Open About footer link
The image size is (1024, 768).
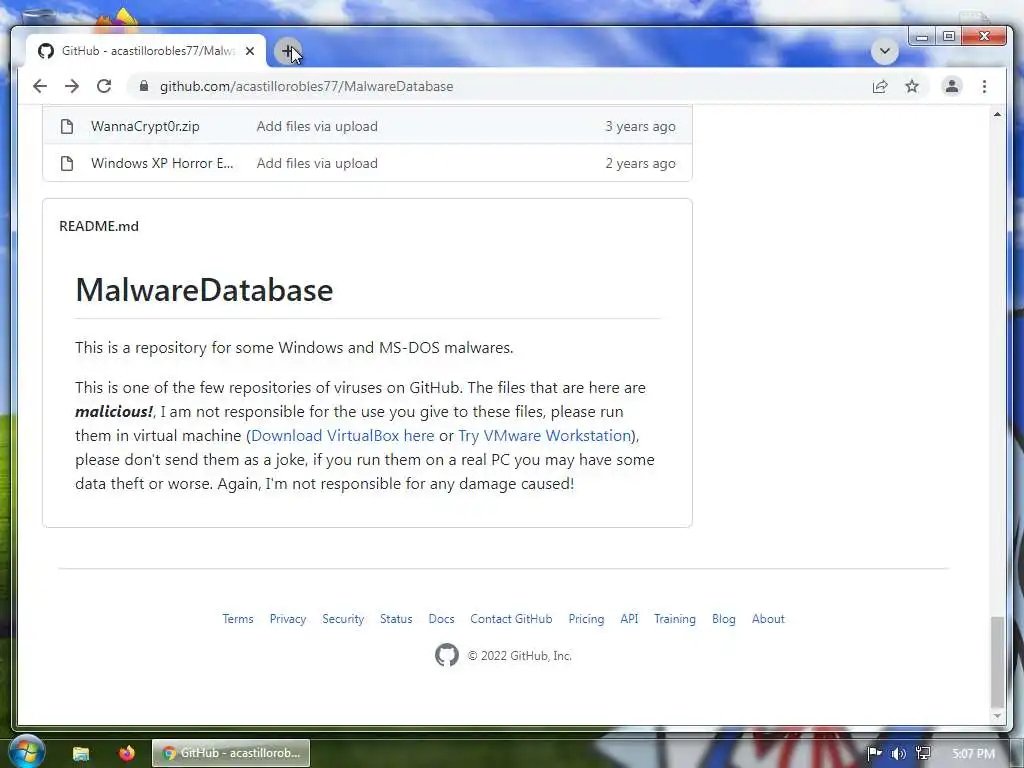click(768, 618)
